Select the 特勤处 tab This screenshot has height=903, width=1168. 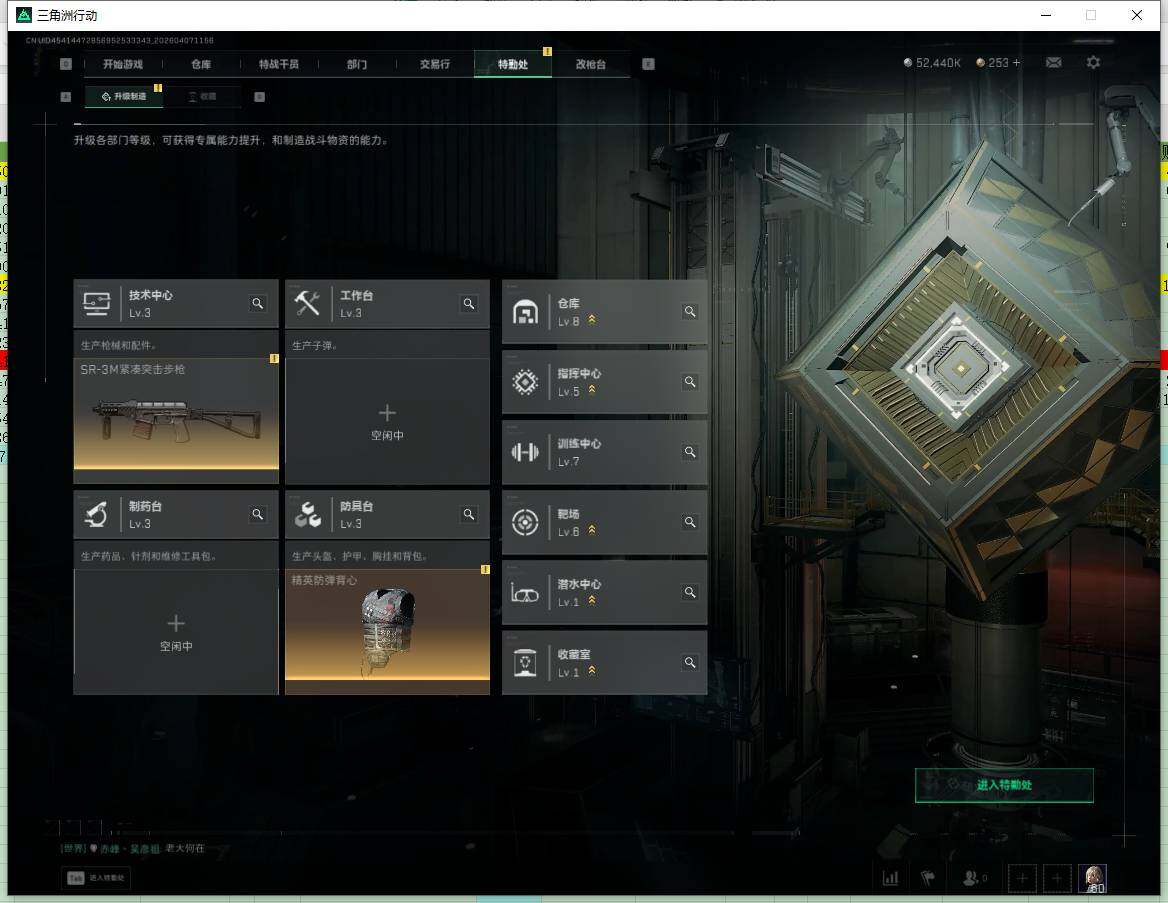(513, 64)
